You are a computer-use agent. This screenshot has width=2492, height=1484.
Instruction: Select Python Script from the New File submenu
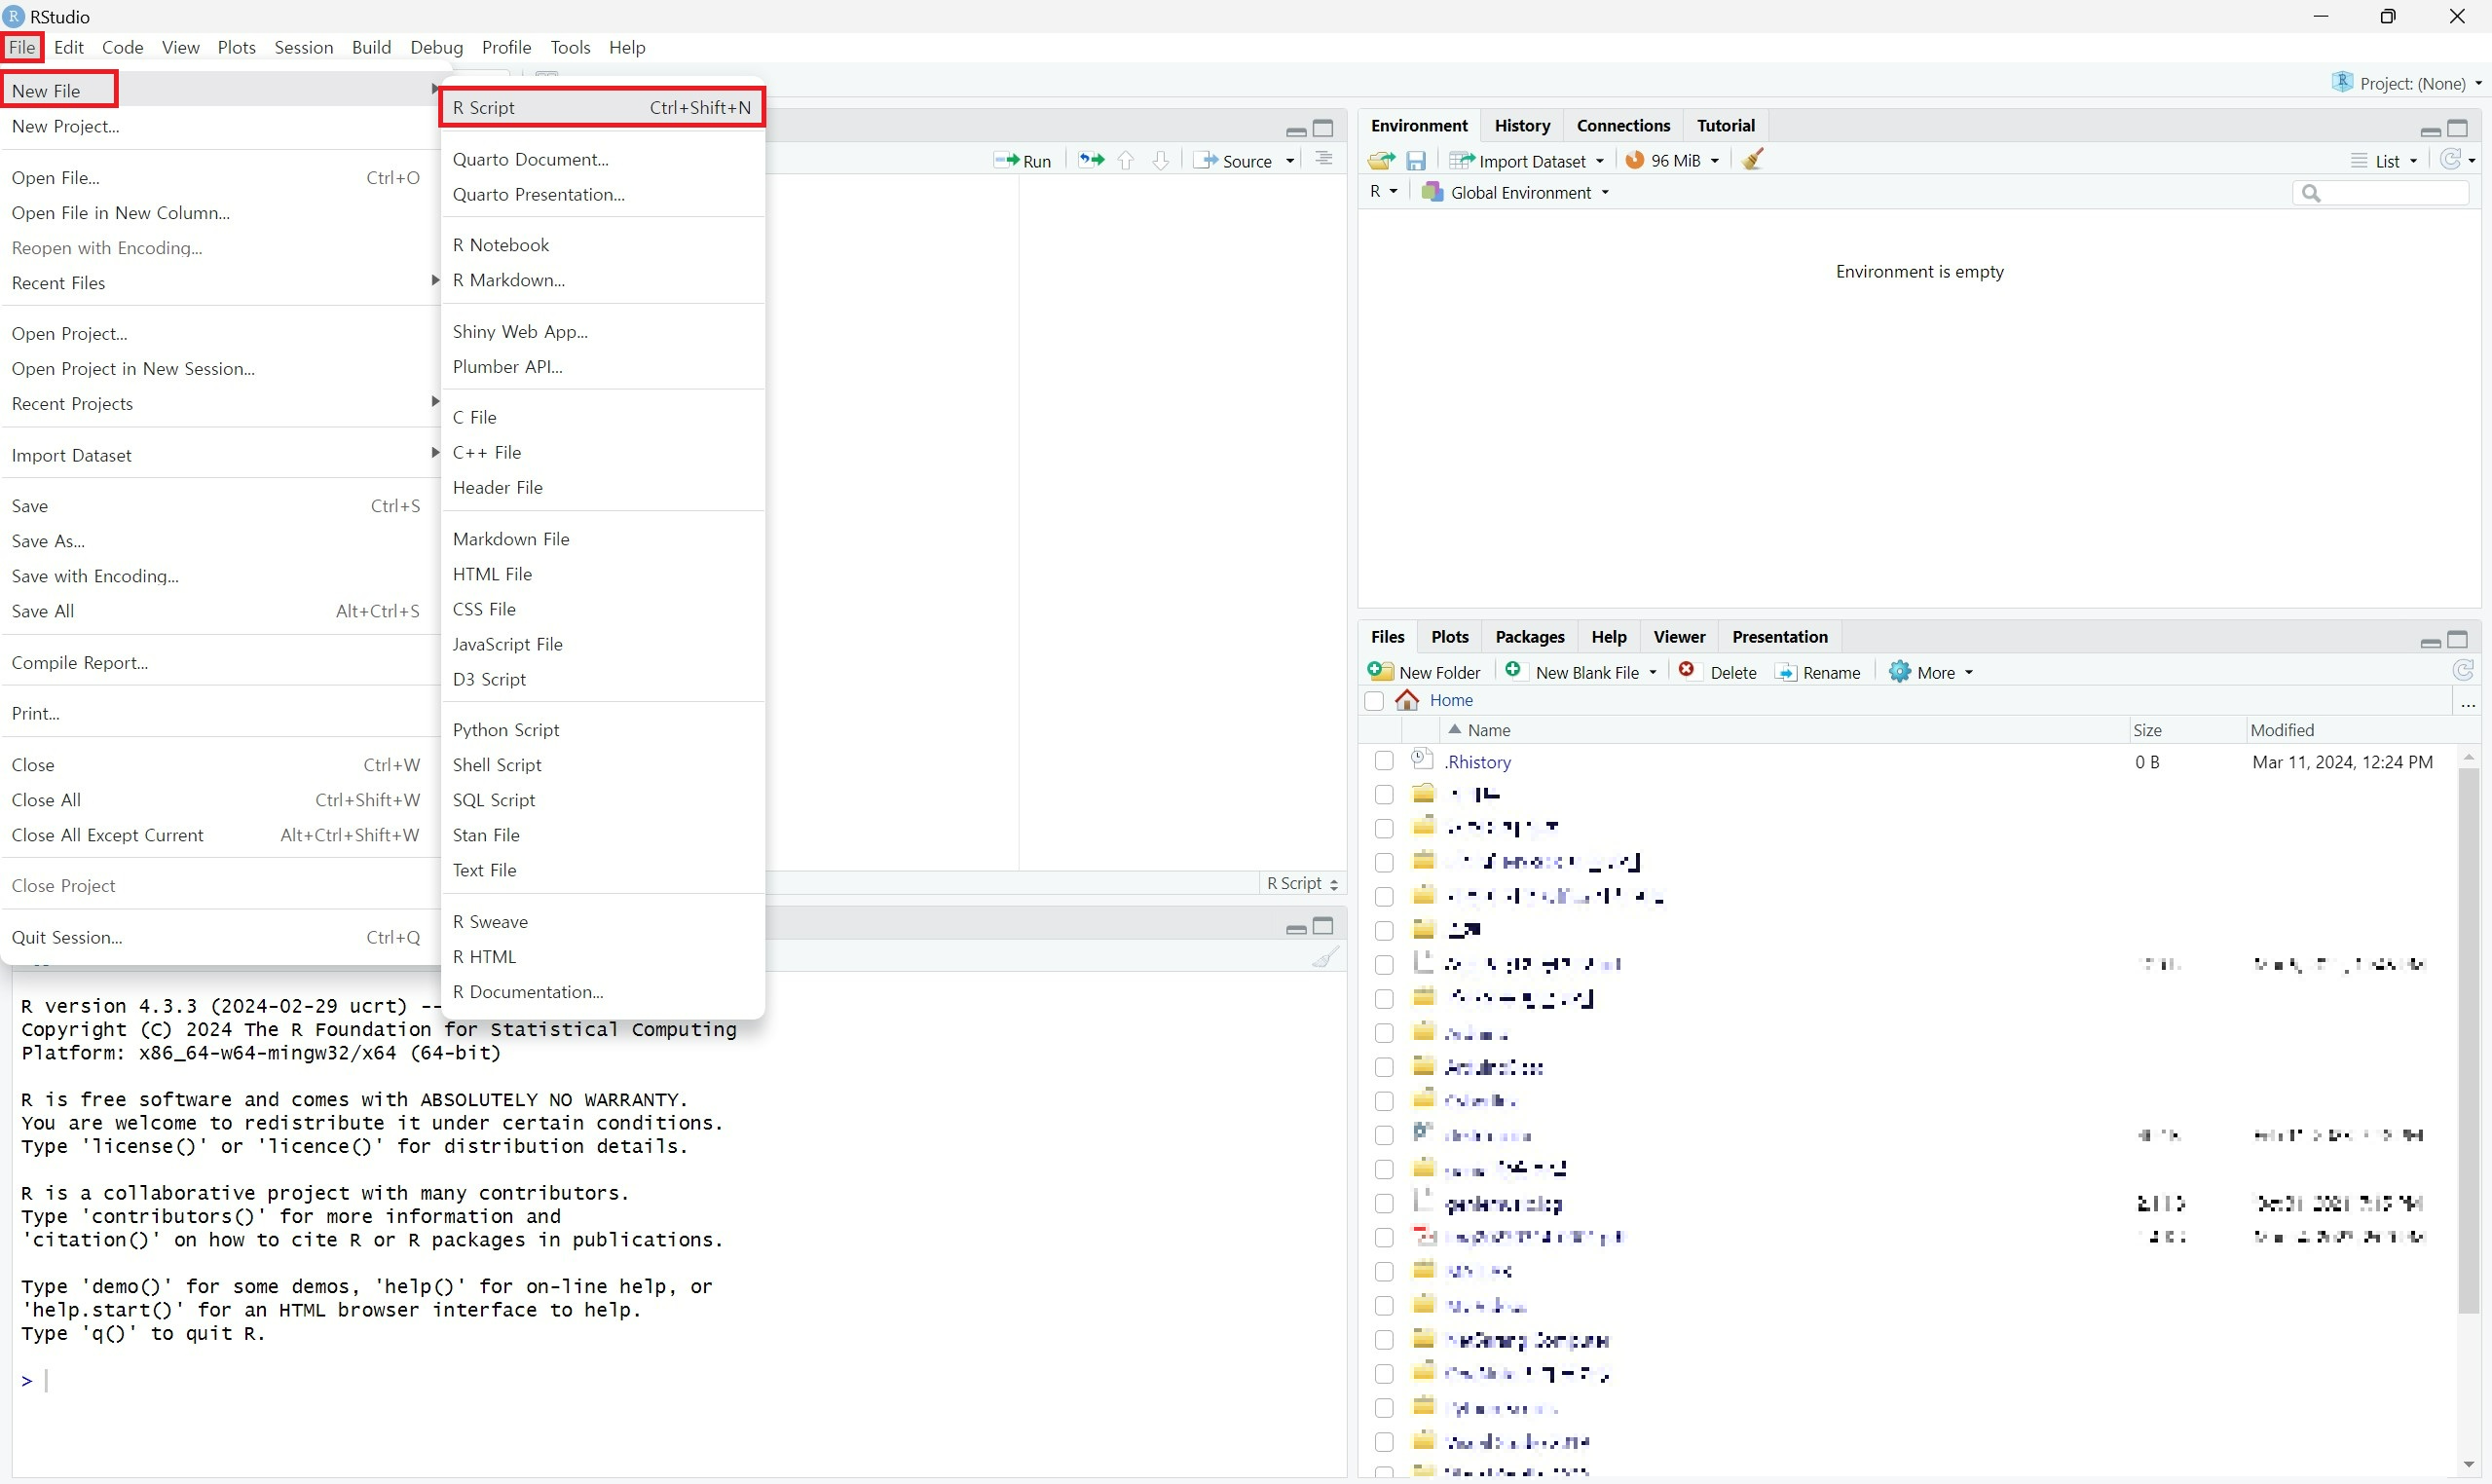tap(506, 729)
